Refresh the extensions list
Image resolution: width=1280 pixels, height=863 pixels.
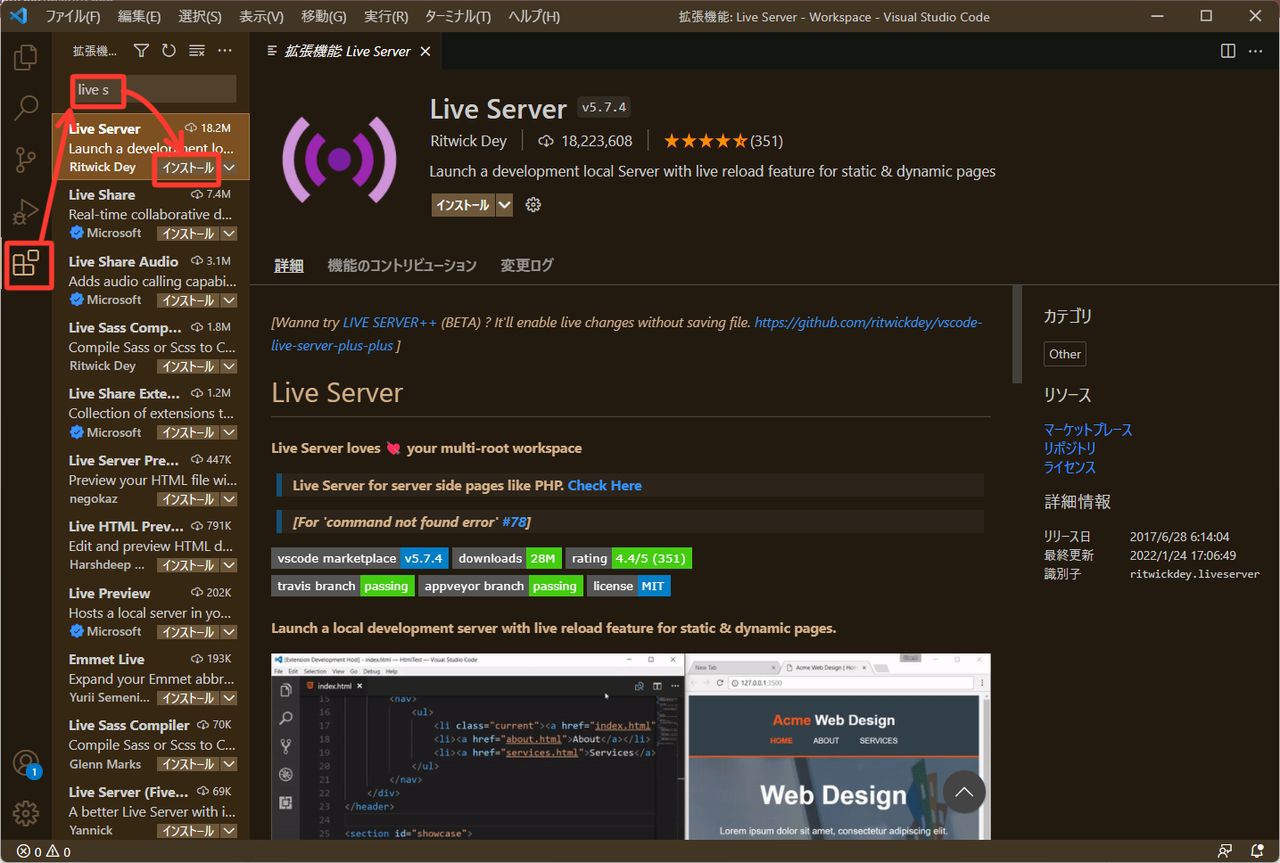[x=169, y=50]
